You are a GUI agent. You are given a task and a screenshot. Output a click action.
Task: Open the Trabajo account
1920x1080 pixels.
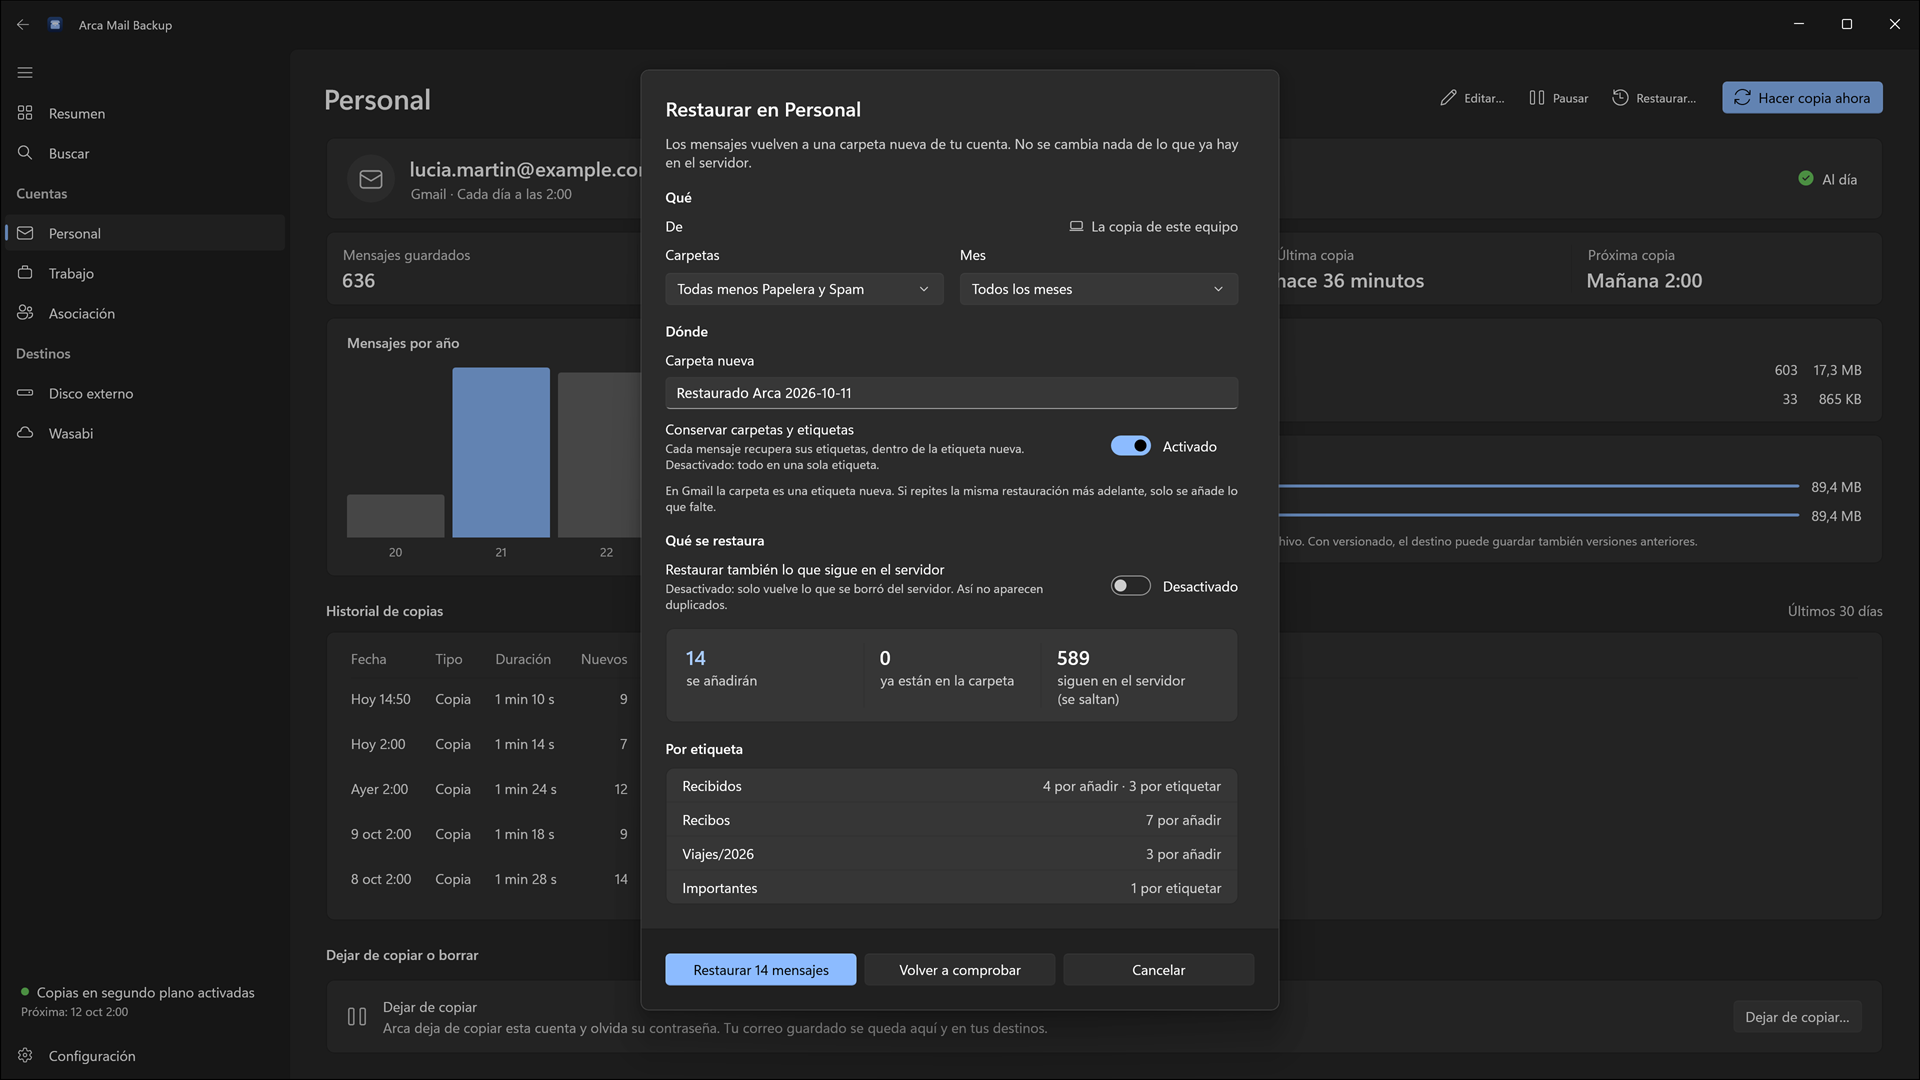tap(145, 273)
